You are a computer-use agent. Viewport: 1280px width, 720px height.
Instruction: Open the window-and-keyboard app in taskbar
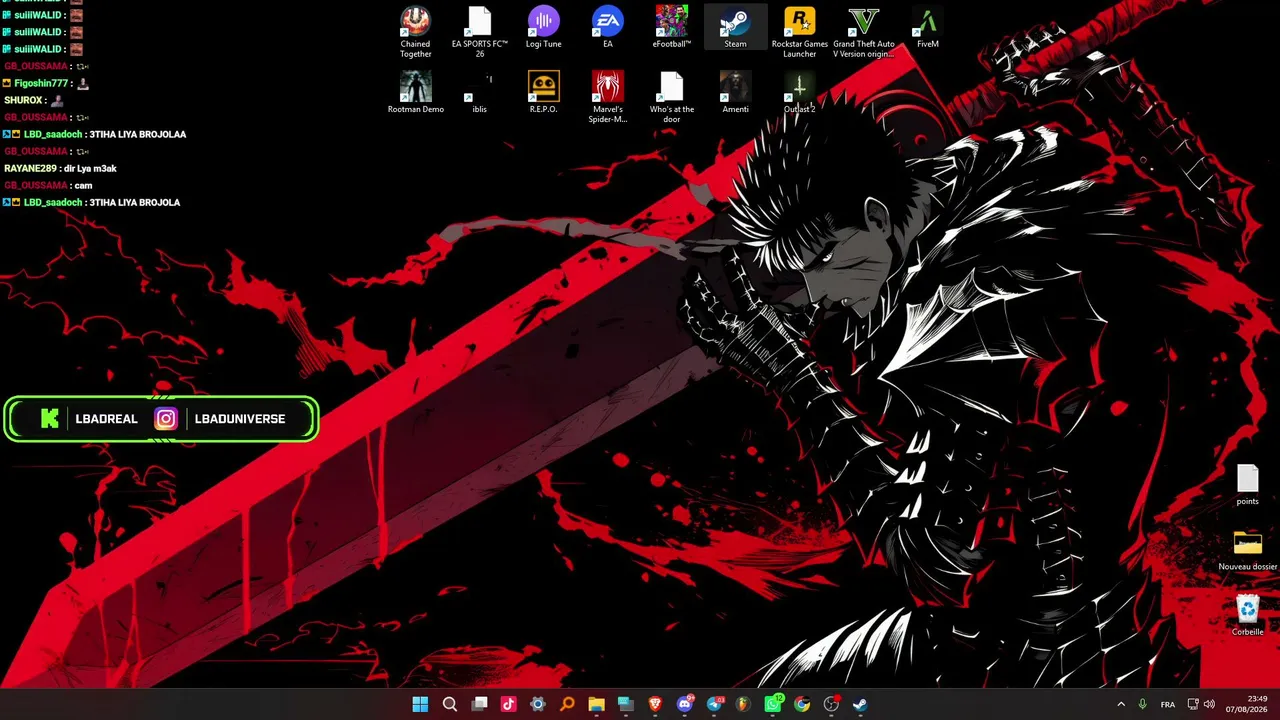(626, 704)
